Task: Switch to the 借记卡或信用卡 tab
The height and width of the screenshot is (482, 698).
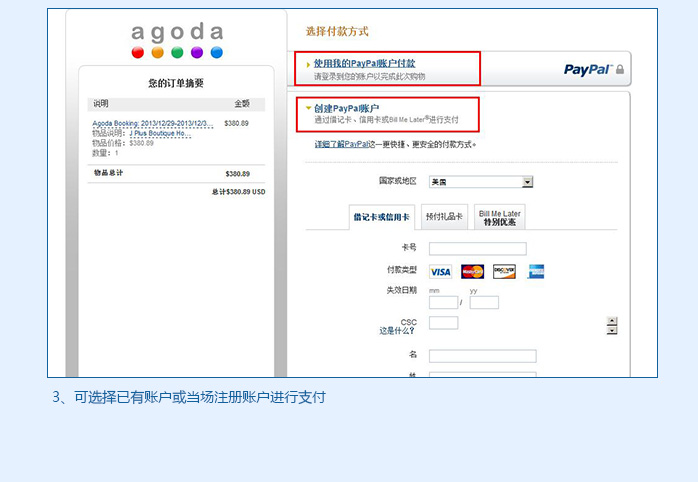Action: coord(381,217)
